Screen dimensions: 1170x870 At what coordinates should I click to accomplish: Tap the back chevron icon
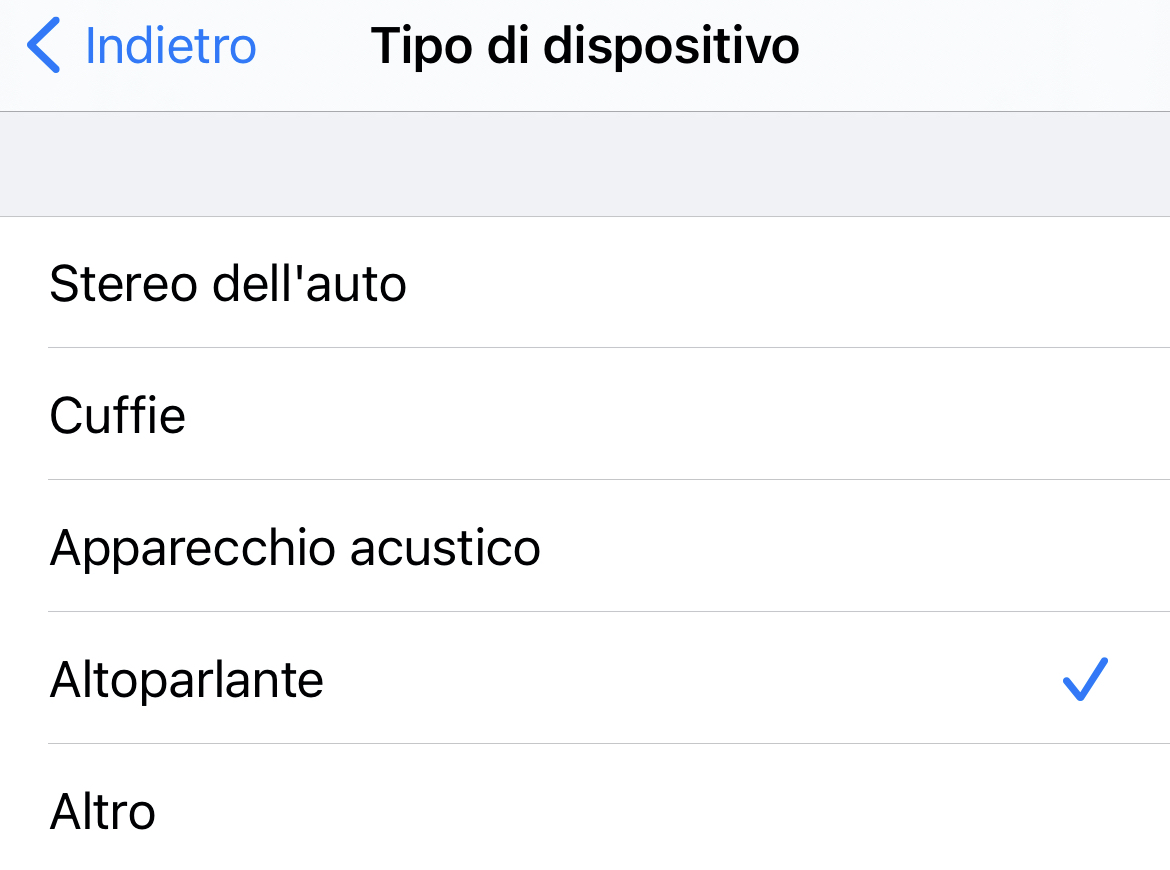42,45
